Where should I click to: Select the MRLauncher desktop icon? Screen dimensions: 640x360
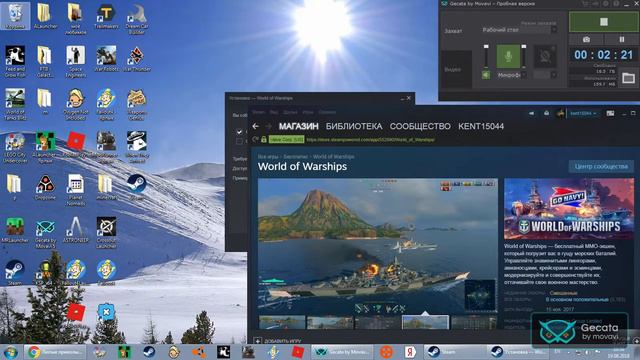[15, 231]
